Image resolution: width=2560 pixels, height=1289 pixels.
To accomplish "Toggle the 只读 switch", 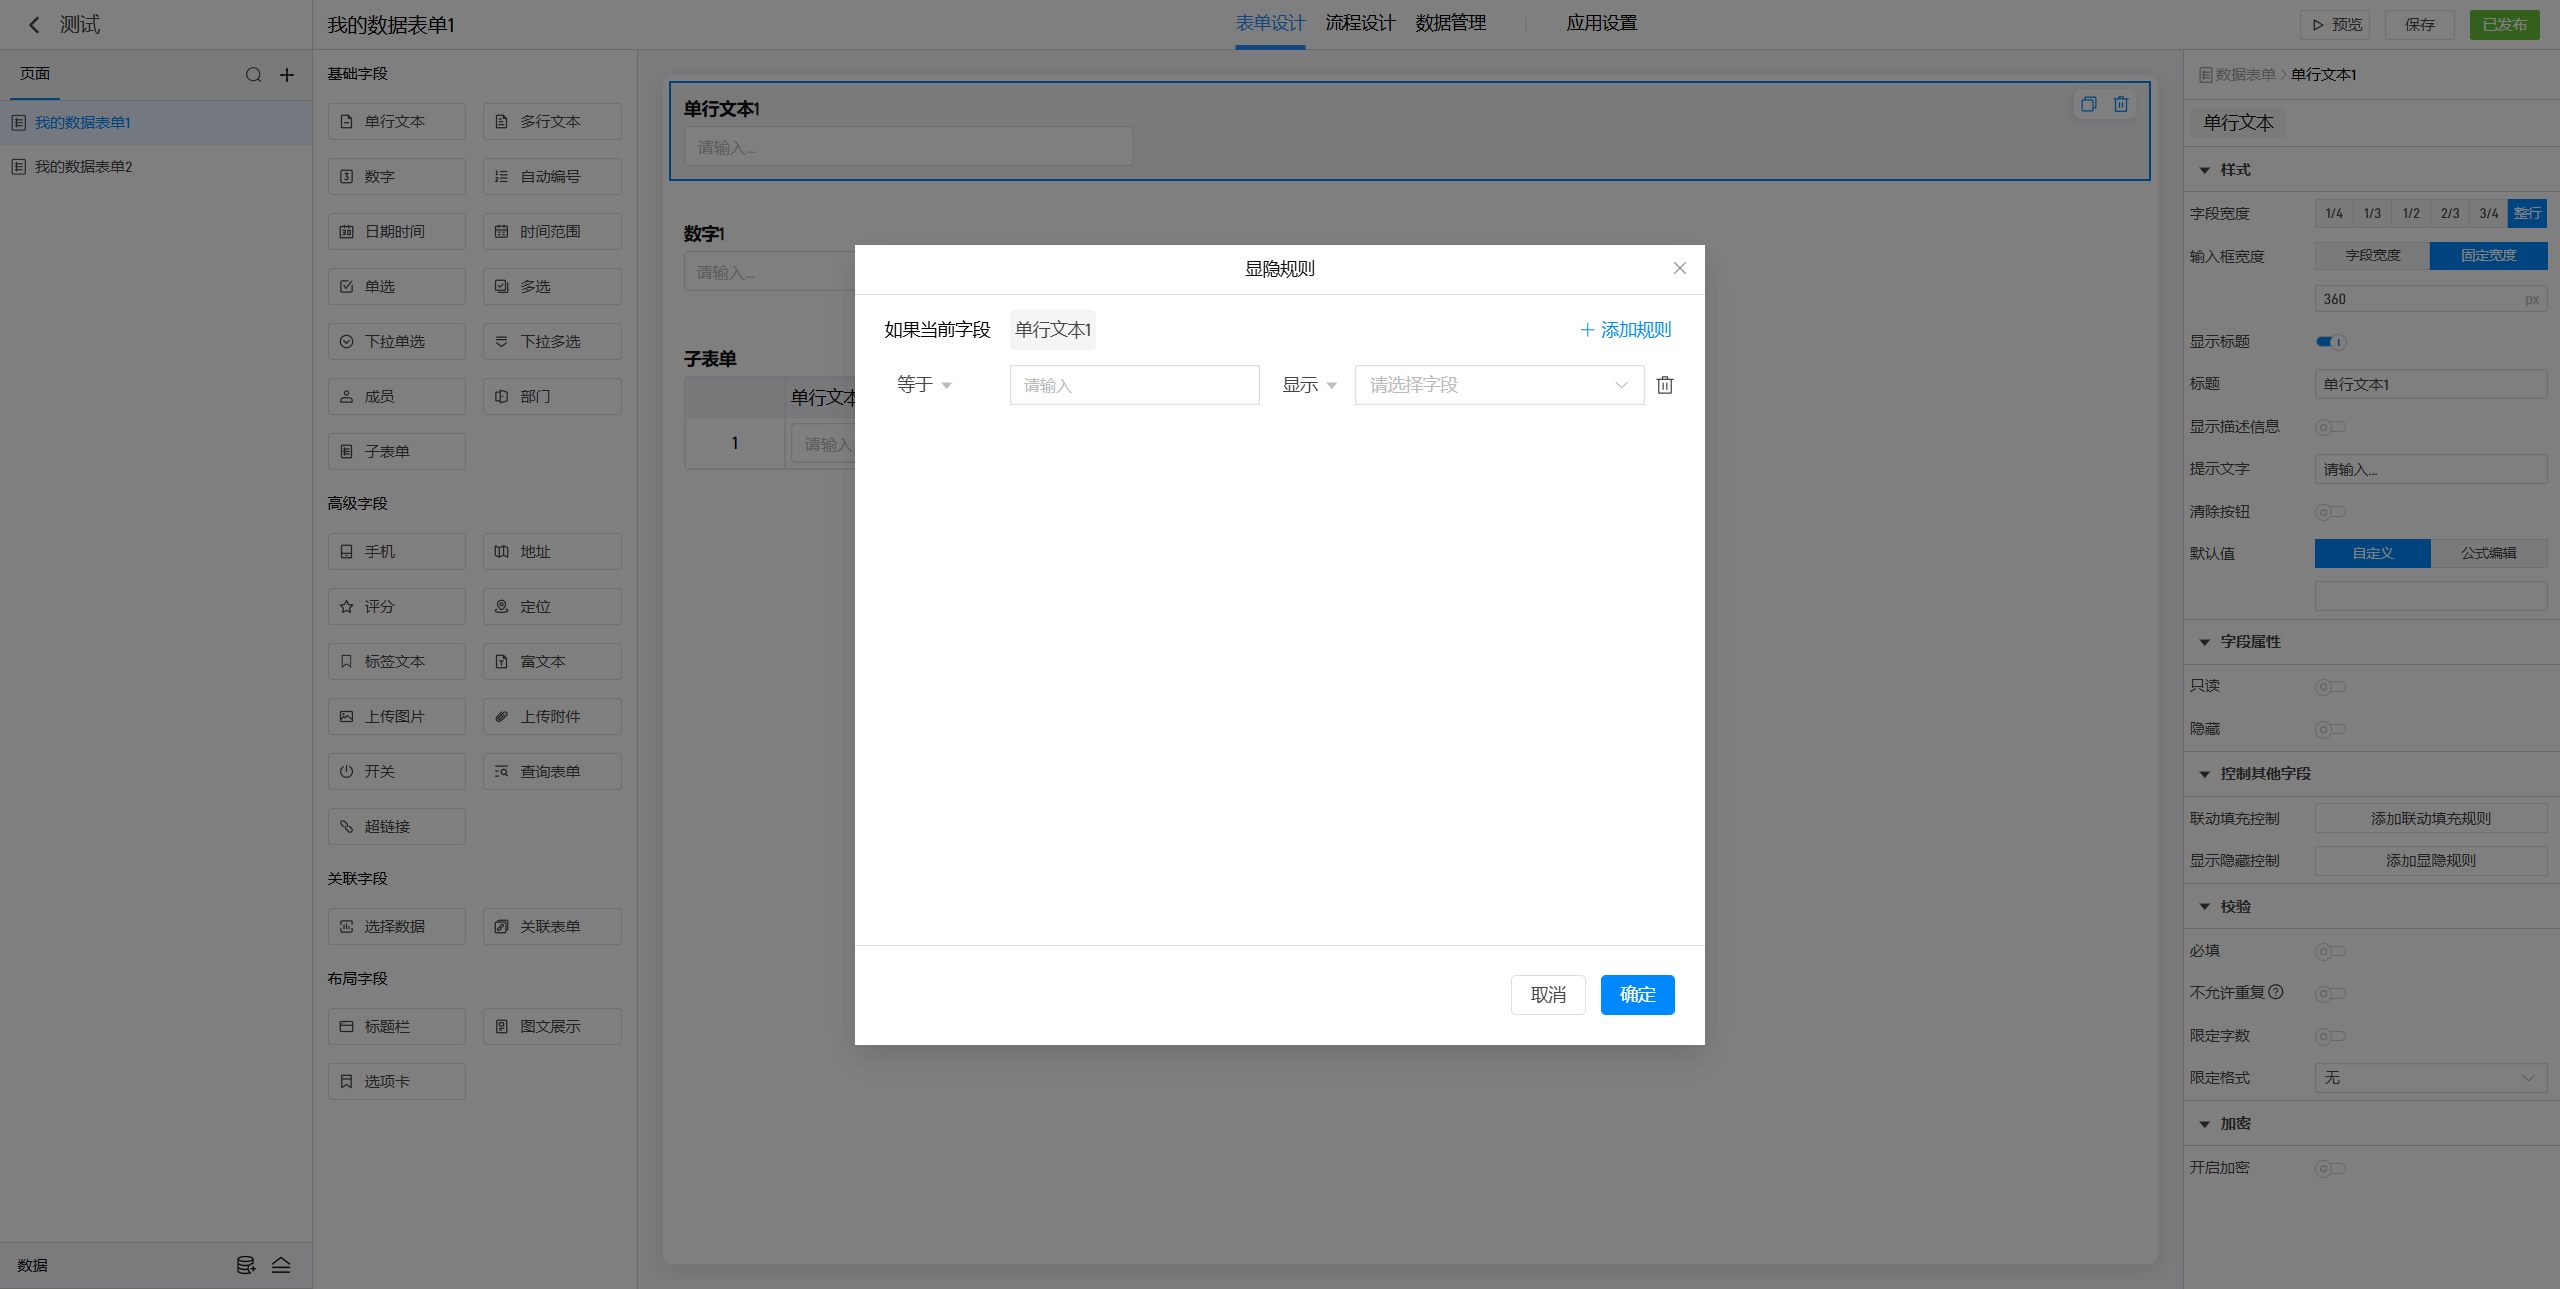I will point(2330,687).
